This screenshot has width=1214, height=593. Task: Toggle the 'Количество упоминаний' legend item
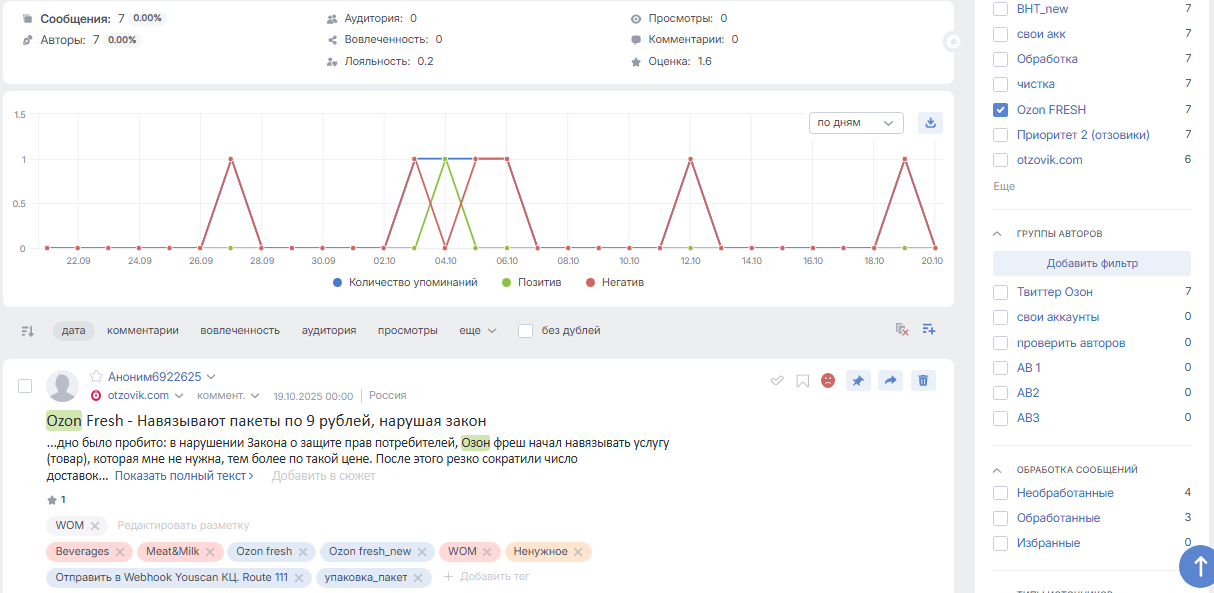[405, 282]
